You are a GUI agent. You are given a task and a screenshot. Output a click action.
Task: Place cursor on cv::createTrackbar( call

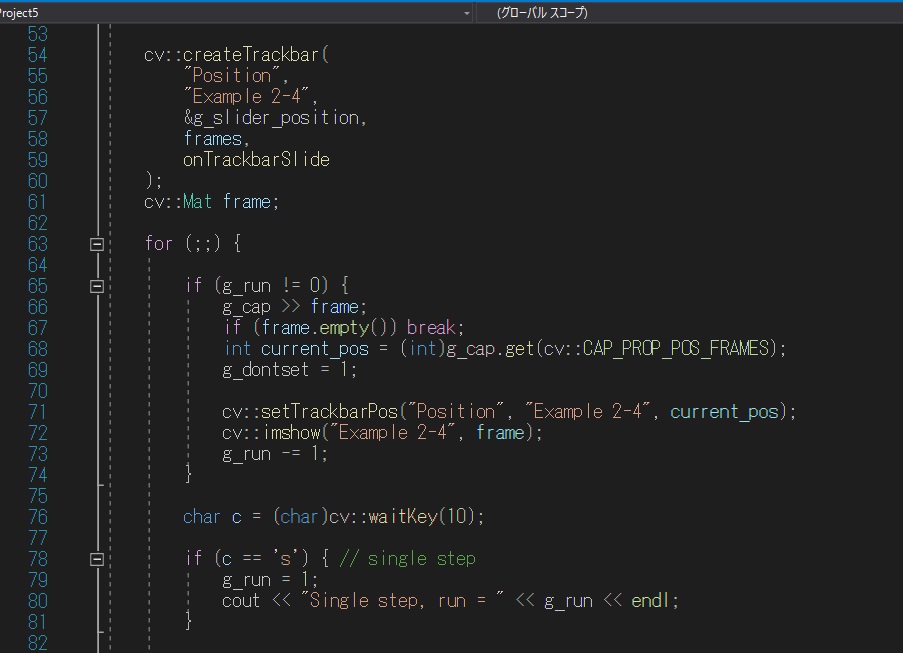(x=236, y=55)
